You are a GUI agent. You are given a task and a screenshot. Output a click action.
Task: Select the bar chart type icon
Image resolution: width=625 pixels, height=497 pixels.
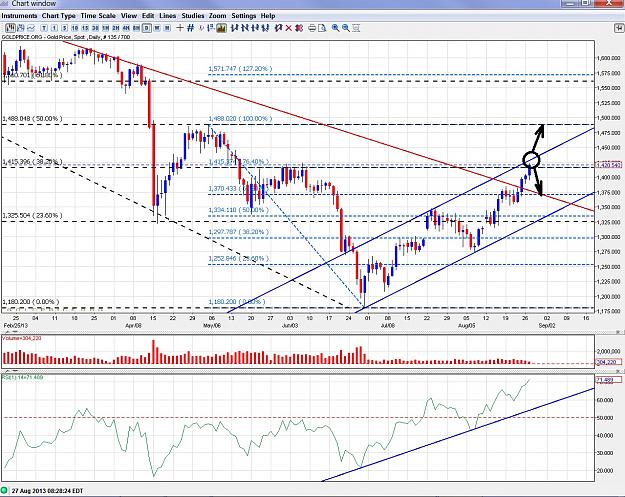tap(22, 28)
